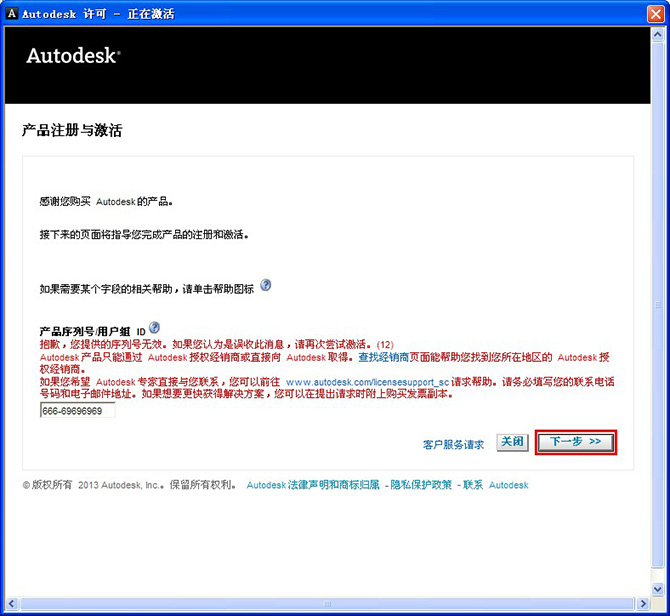Click the horizontal scrollbar left arrow
This screenshot has height=616, width=670.
(12, 604)
